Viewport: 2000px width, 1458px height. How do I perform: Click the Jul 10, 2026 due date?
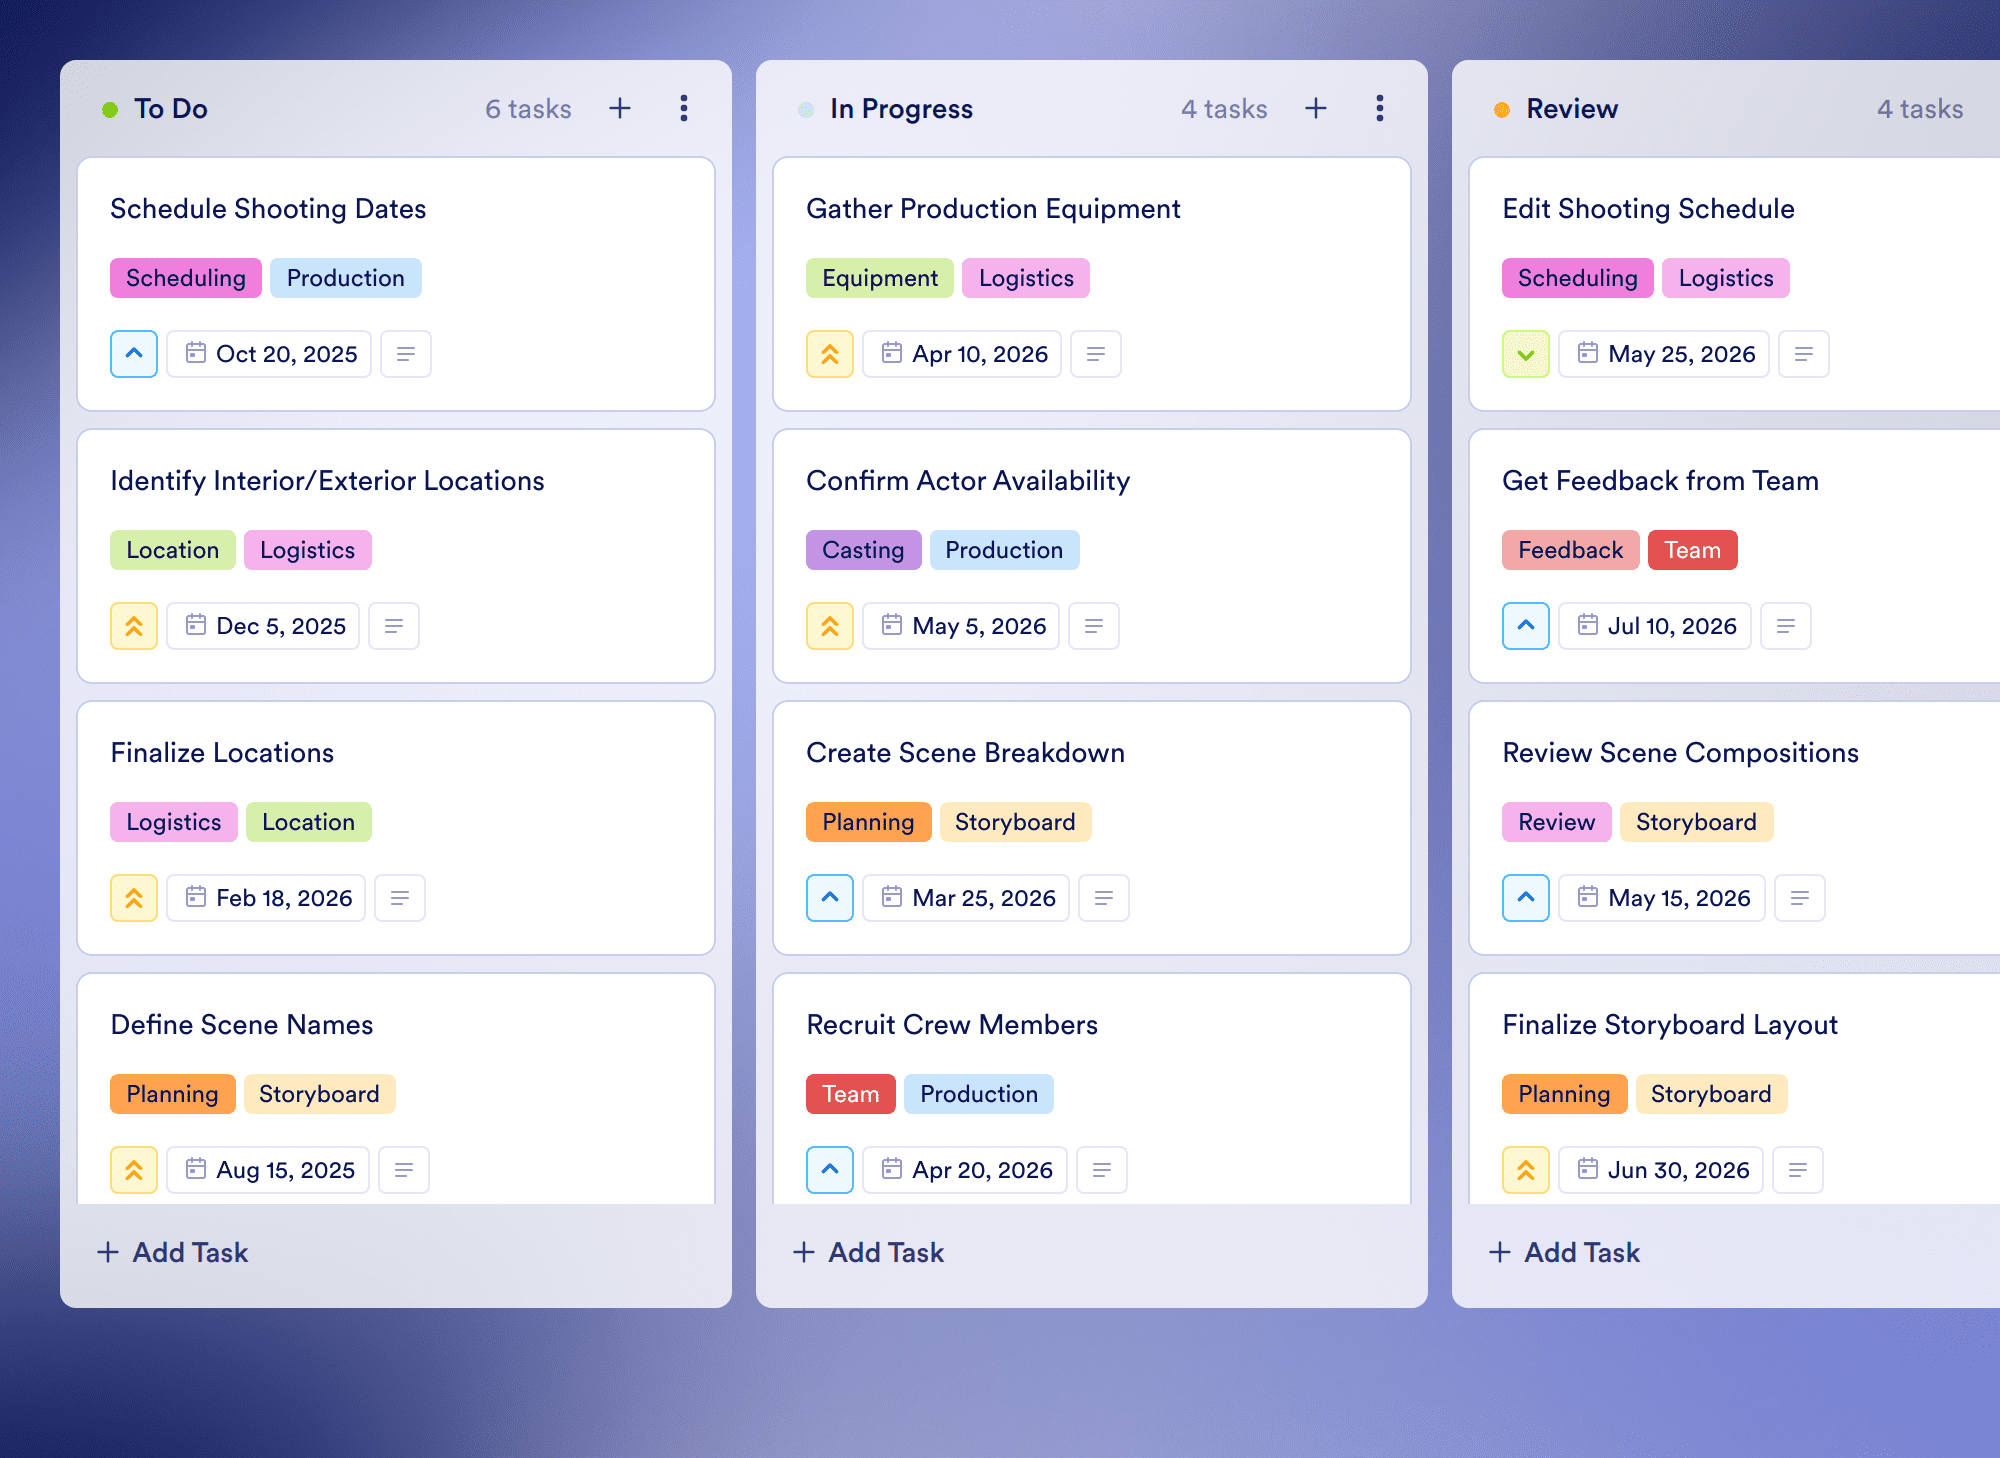tap(1655, 626)
